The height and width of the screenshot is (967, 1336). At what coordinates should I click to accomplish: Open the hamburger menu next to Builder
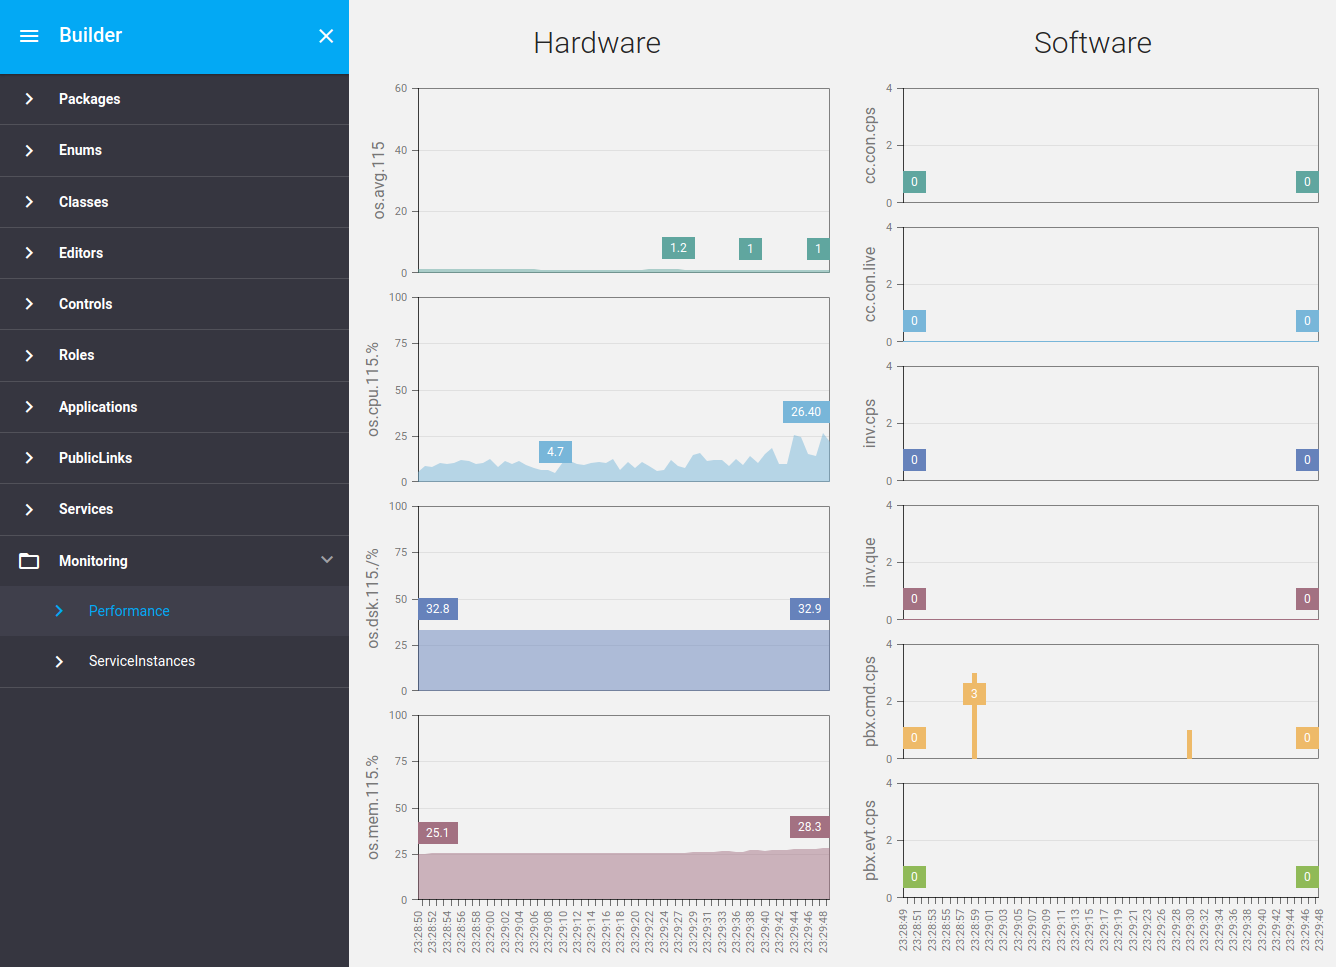click(x=29, y=36)
